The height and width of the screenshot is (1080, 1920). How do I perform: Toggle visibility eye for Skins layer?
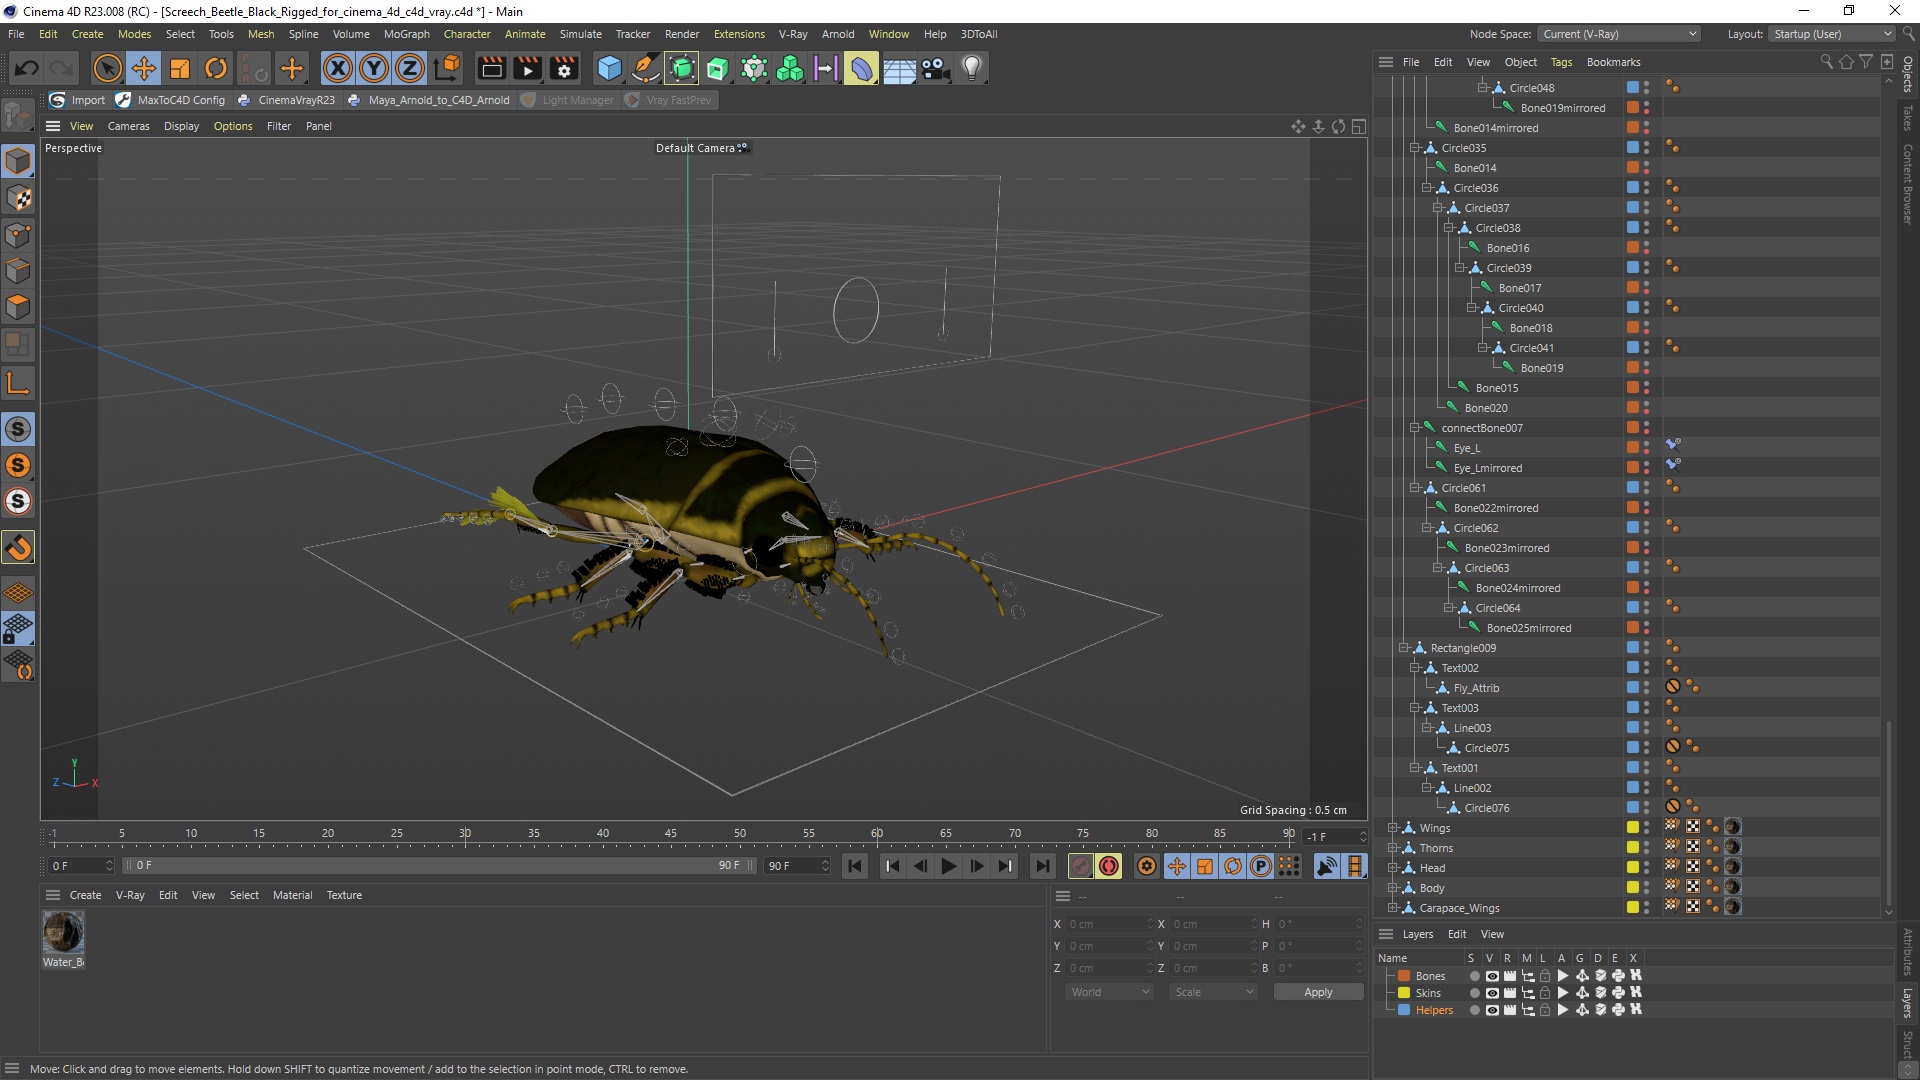pos(1491,993)
